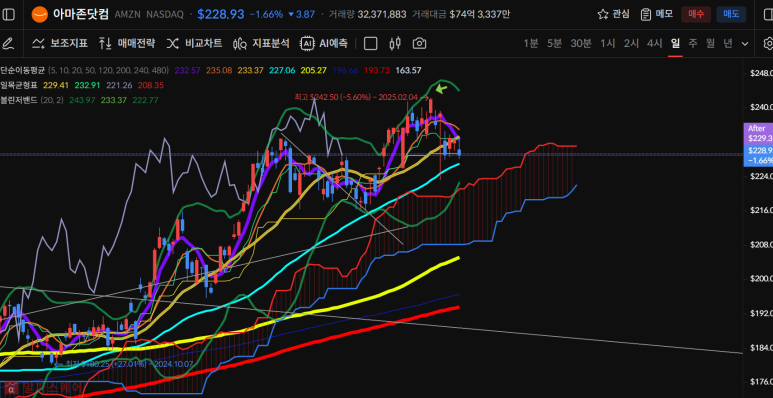Open the memo clipboard icon
The height and width of the screenshot is (398, 773).
tap(645, 14)
